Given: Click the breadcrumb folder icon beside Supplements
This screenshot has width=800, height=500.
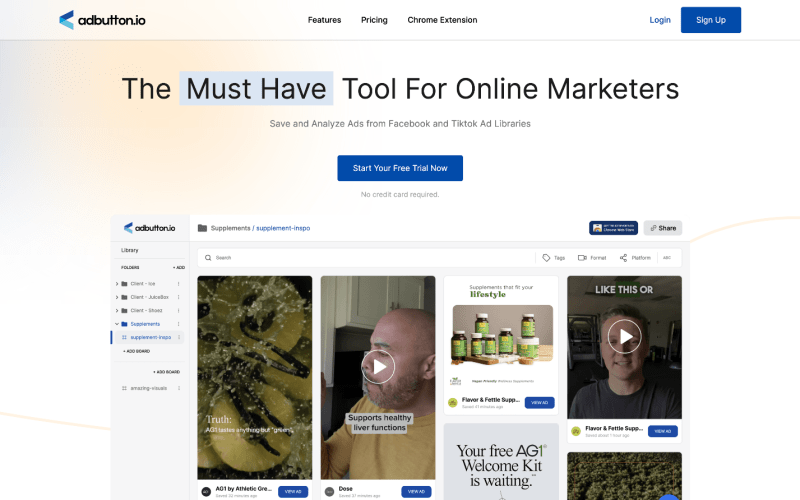Looking at the screenshot, I should click(x=202, y=228).
